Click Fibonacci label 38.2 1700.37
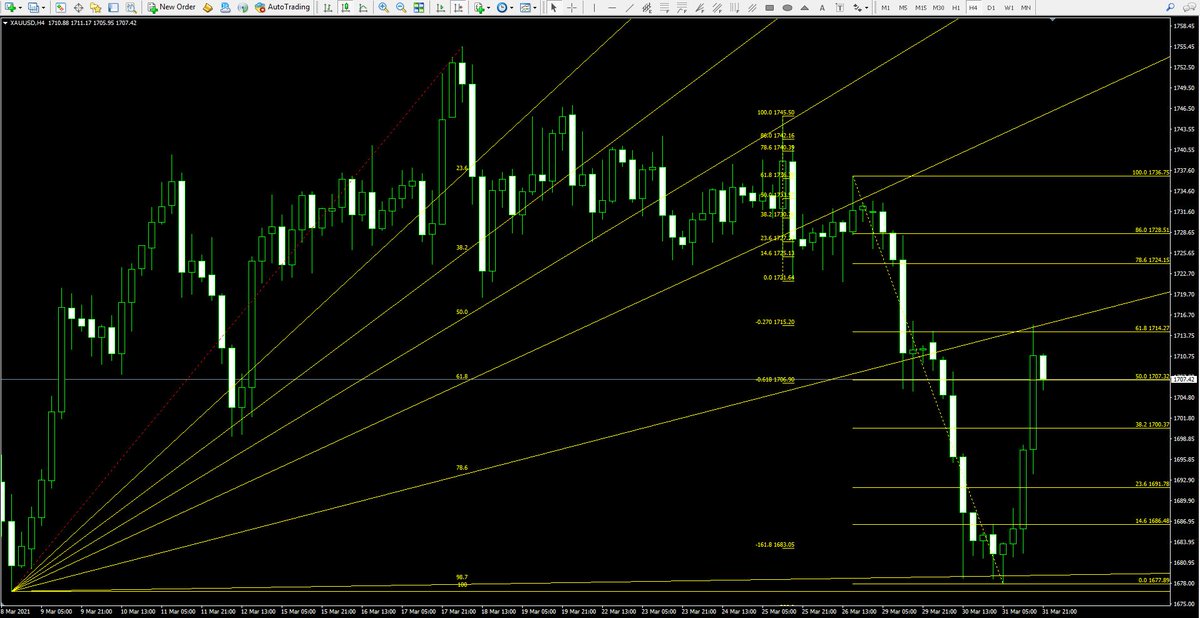This screenshot has width=1200, height=618. click(1151, 424)
